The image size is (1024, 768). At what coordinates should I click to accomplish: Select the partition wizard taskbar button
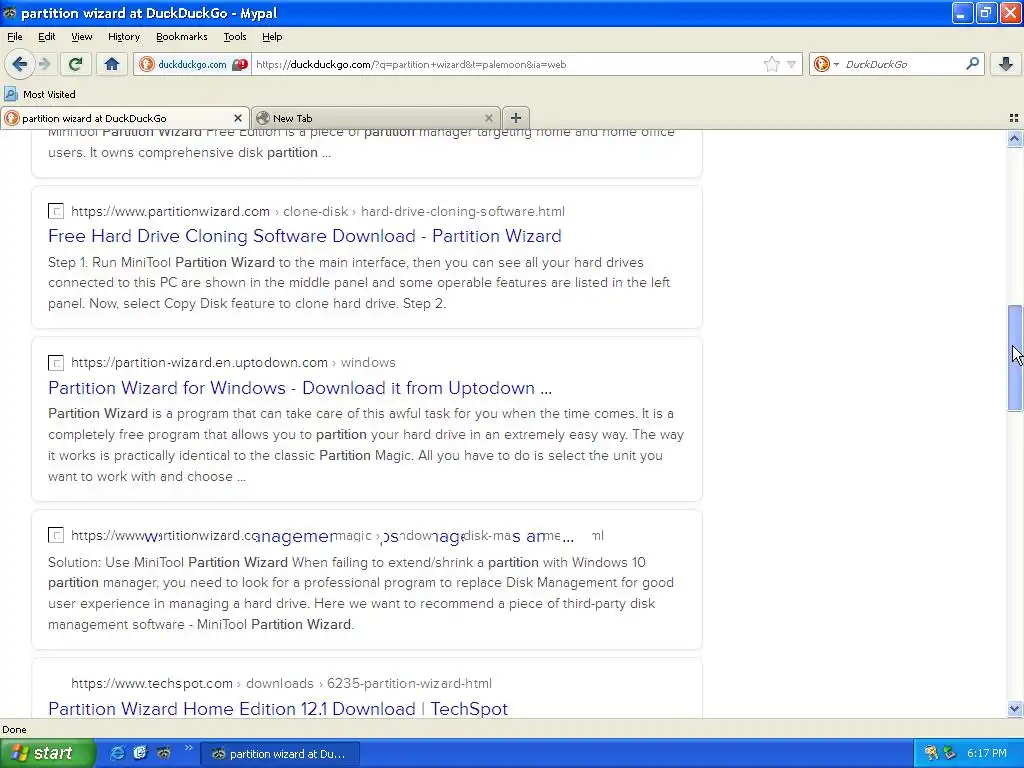tap(280, 754)
